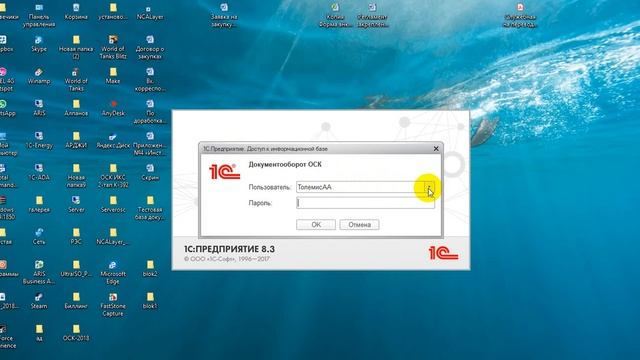The image size is (640, 360).
Task: Select the АРДЖИ folder
Action: 76,141
